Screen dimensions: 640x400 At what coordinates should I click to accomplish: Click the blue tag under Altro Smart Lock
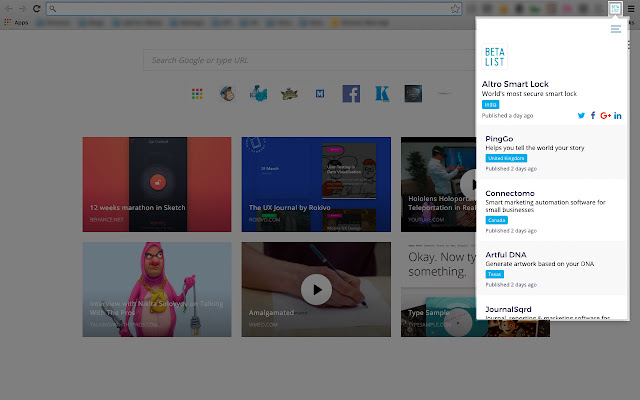[x=490, y=105]
